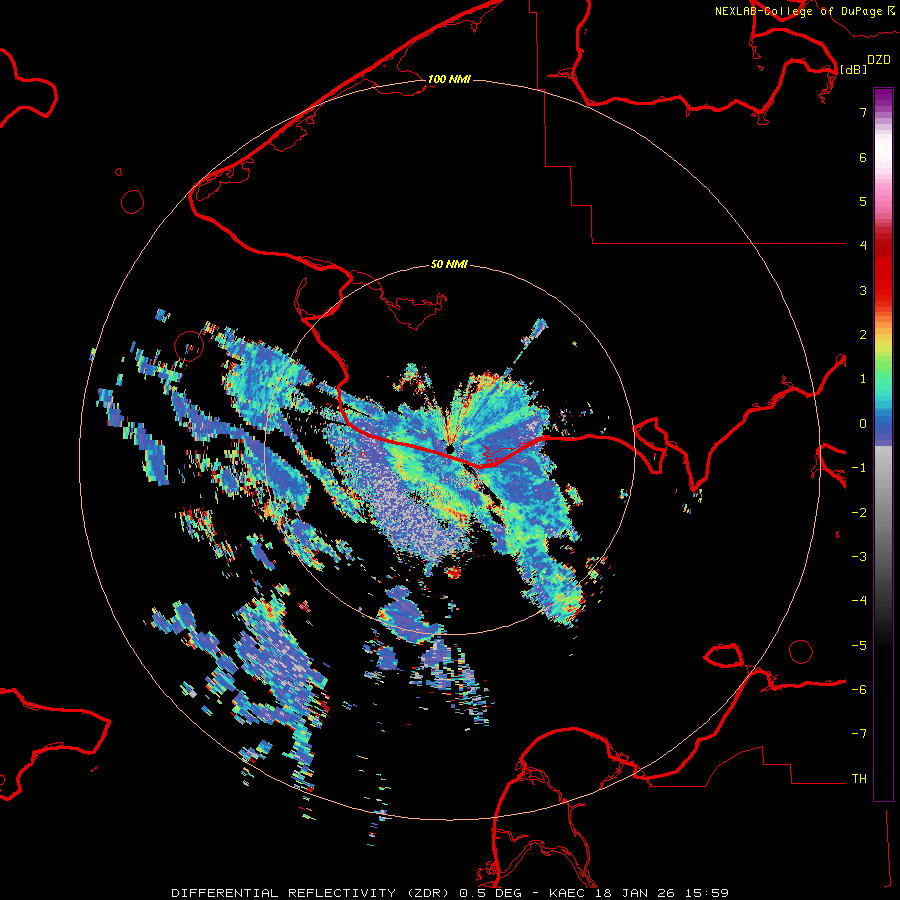Click the -6 value on the color scale

(x=859, y=690)
